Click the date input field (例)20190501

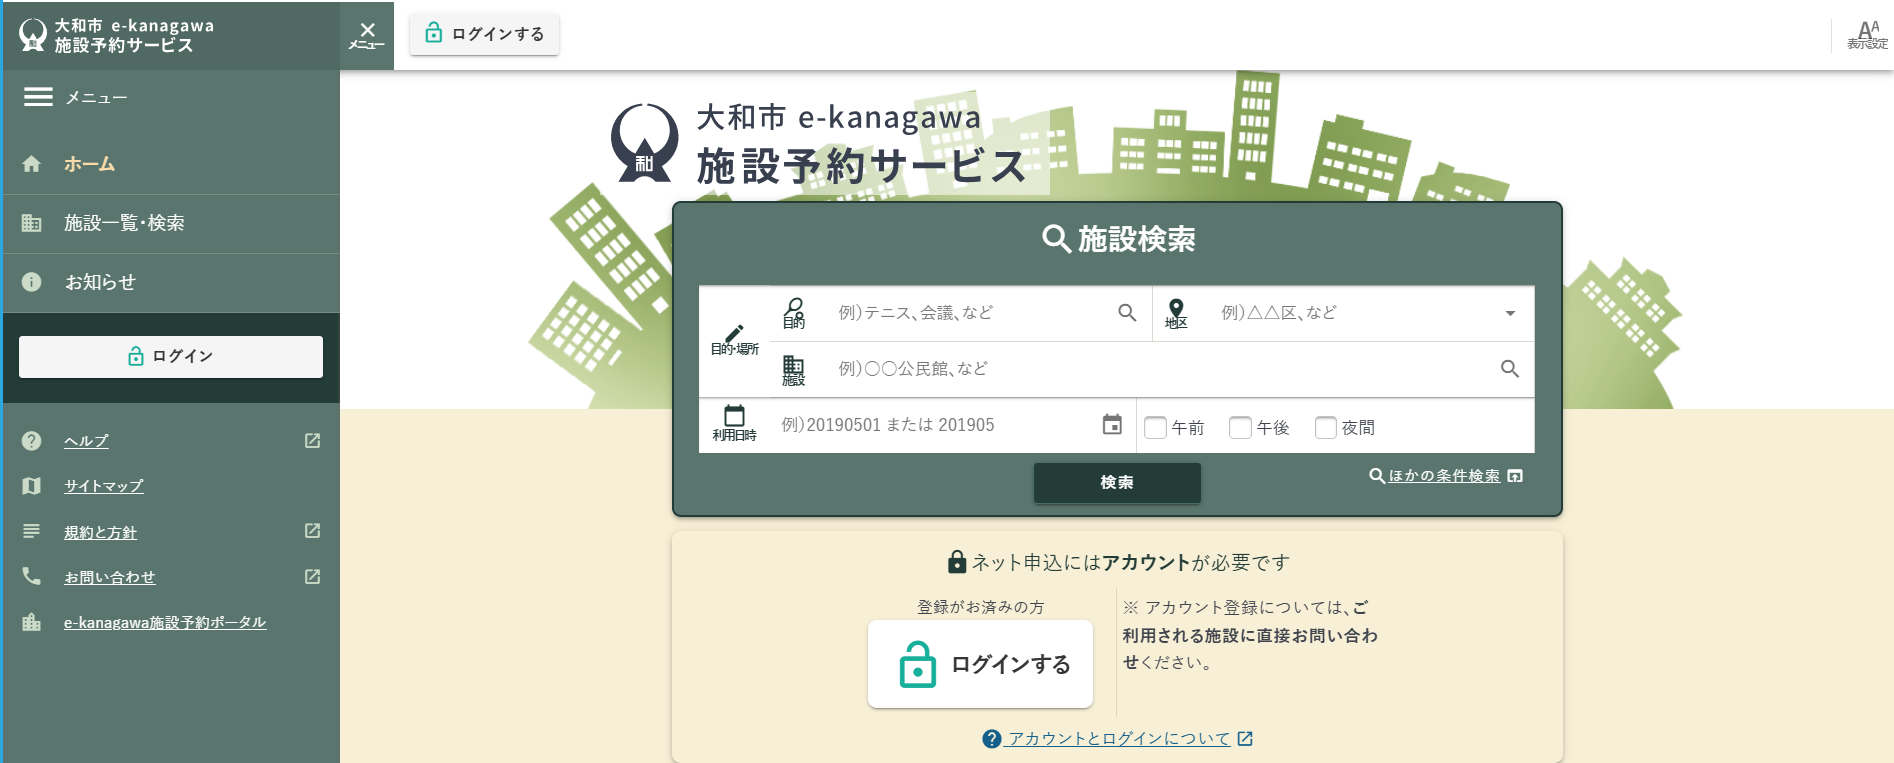tap(935, 425)
